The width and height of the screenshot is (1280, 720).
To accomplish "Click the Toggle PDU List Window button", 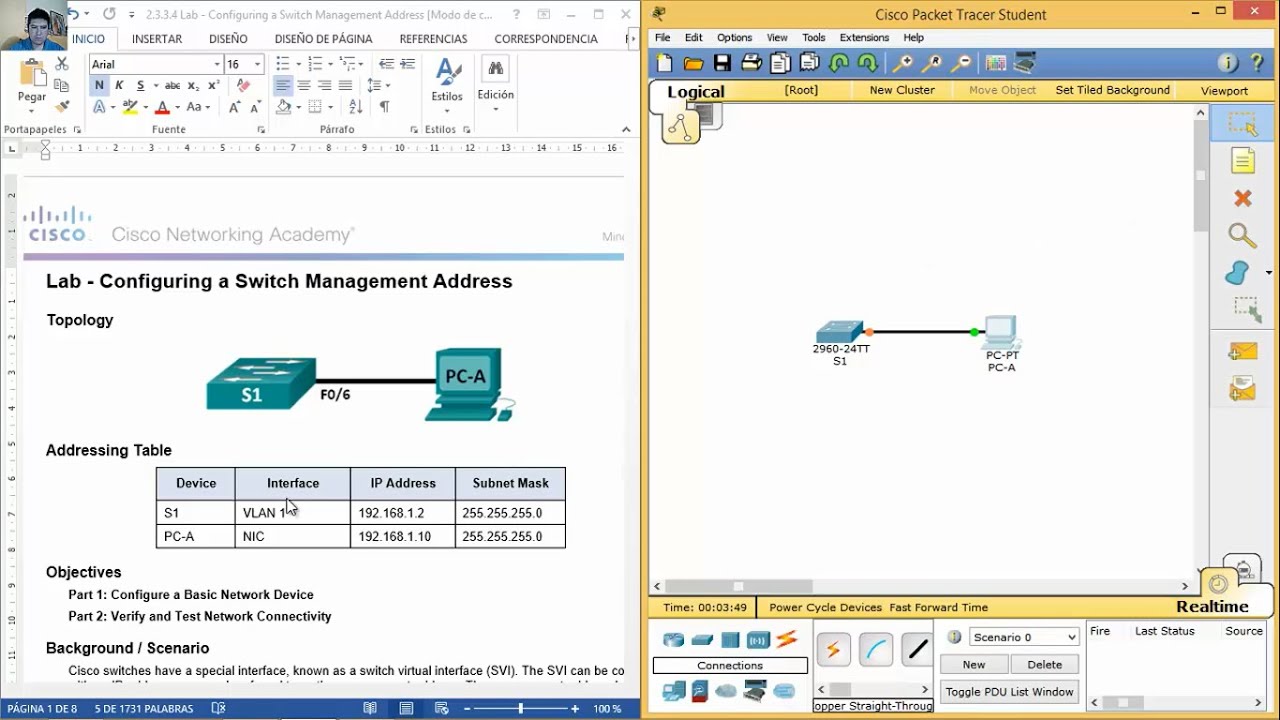I will point(1009,692).
